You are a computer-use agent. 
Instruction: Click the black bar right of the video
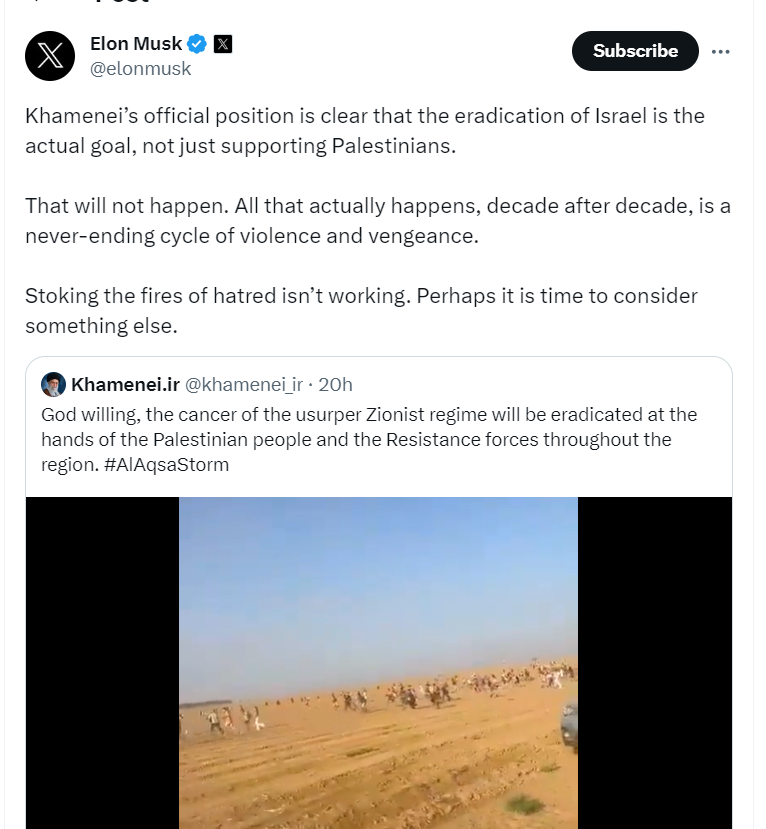(654, 662)
